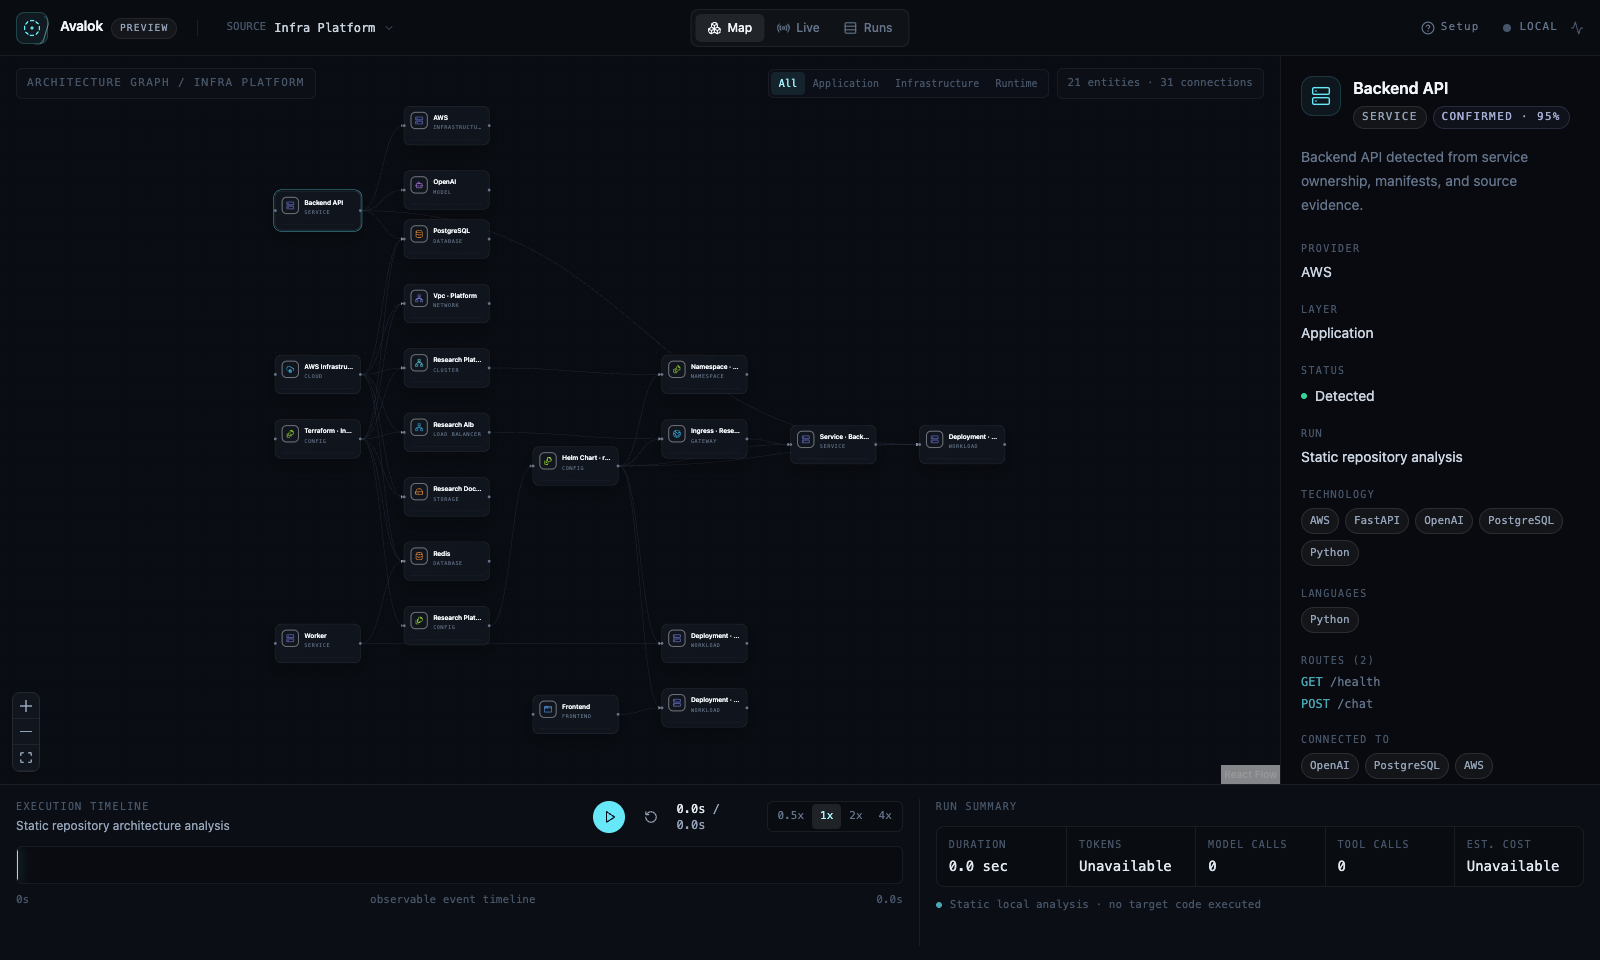Select the PostgreSQL database node icon

point(419,234)
